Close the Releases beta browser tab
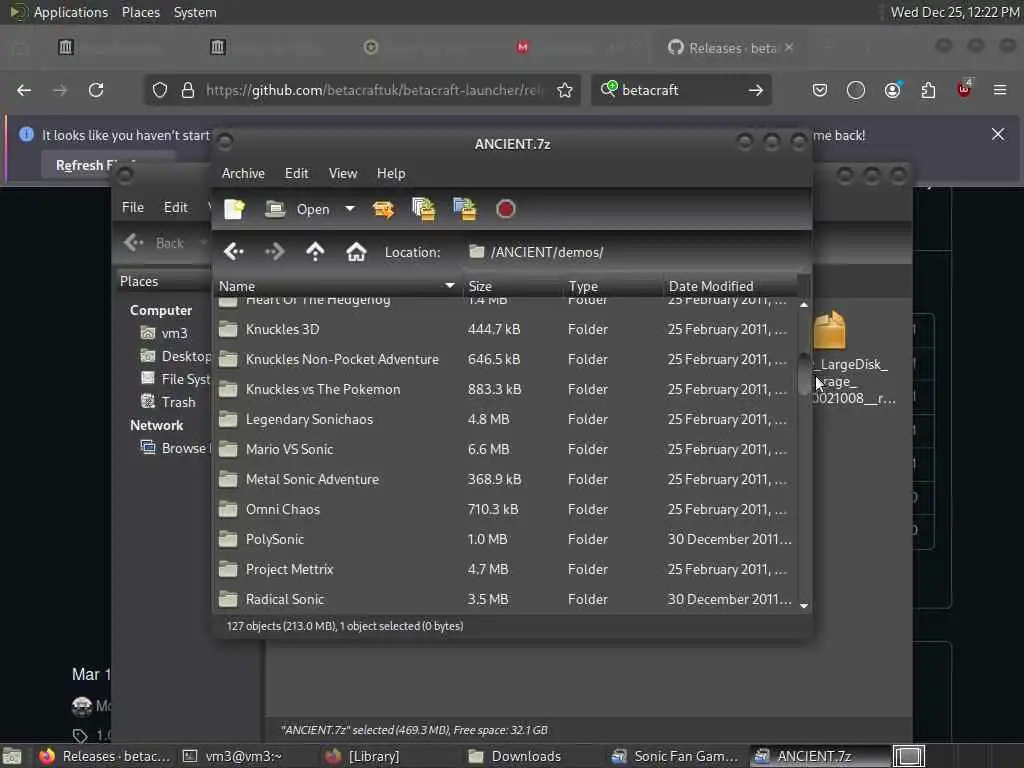The width and height of the screenshot is (1024, 768). pyautogui.click(x=789, y=47)
